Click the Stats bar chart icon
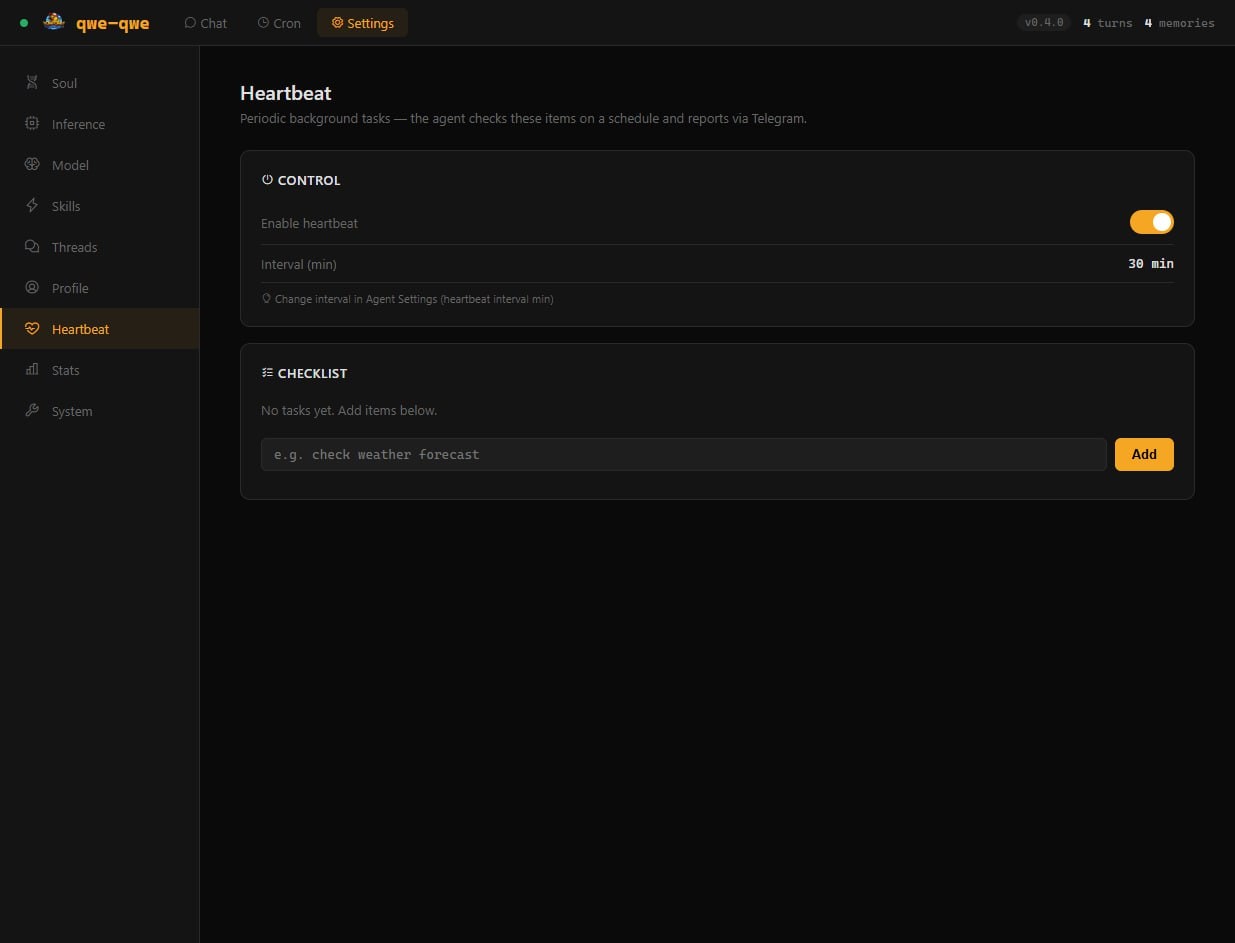 point(32,370)
